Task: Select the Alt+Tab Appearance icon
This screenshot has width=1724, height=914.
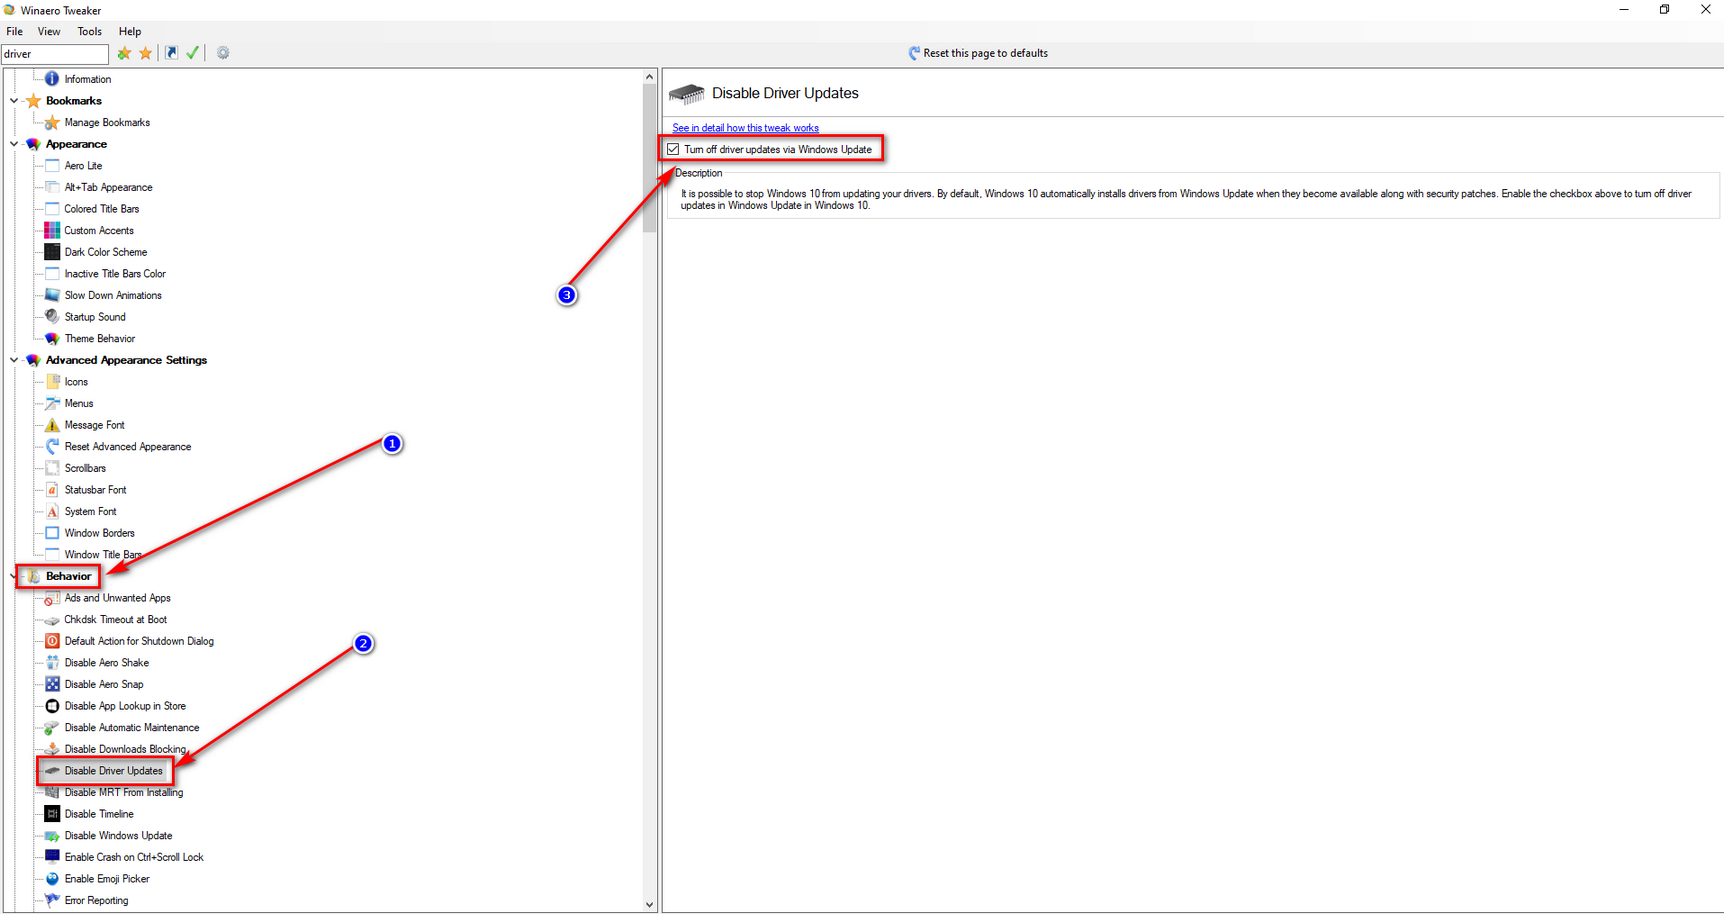Action: pos(52,187)
